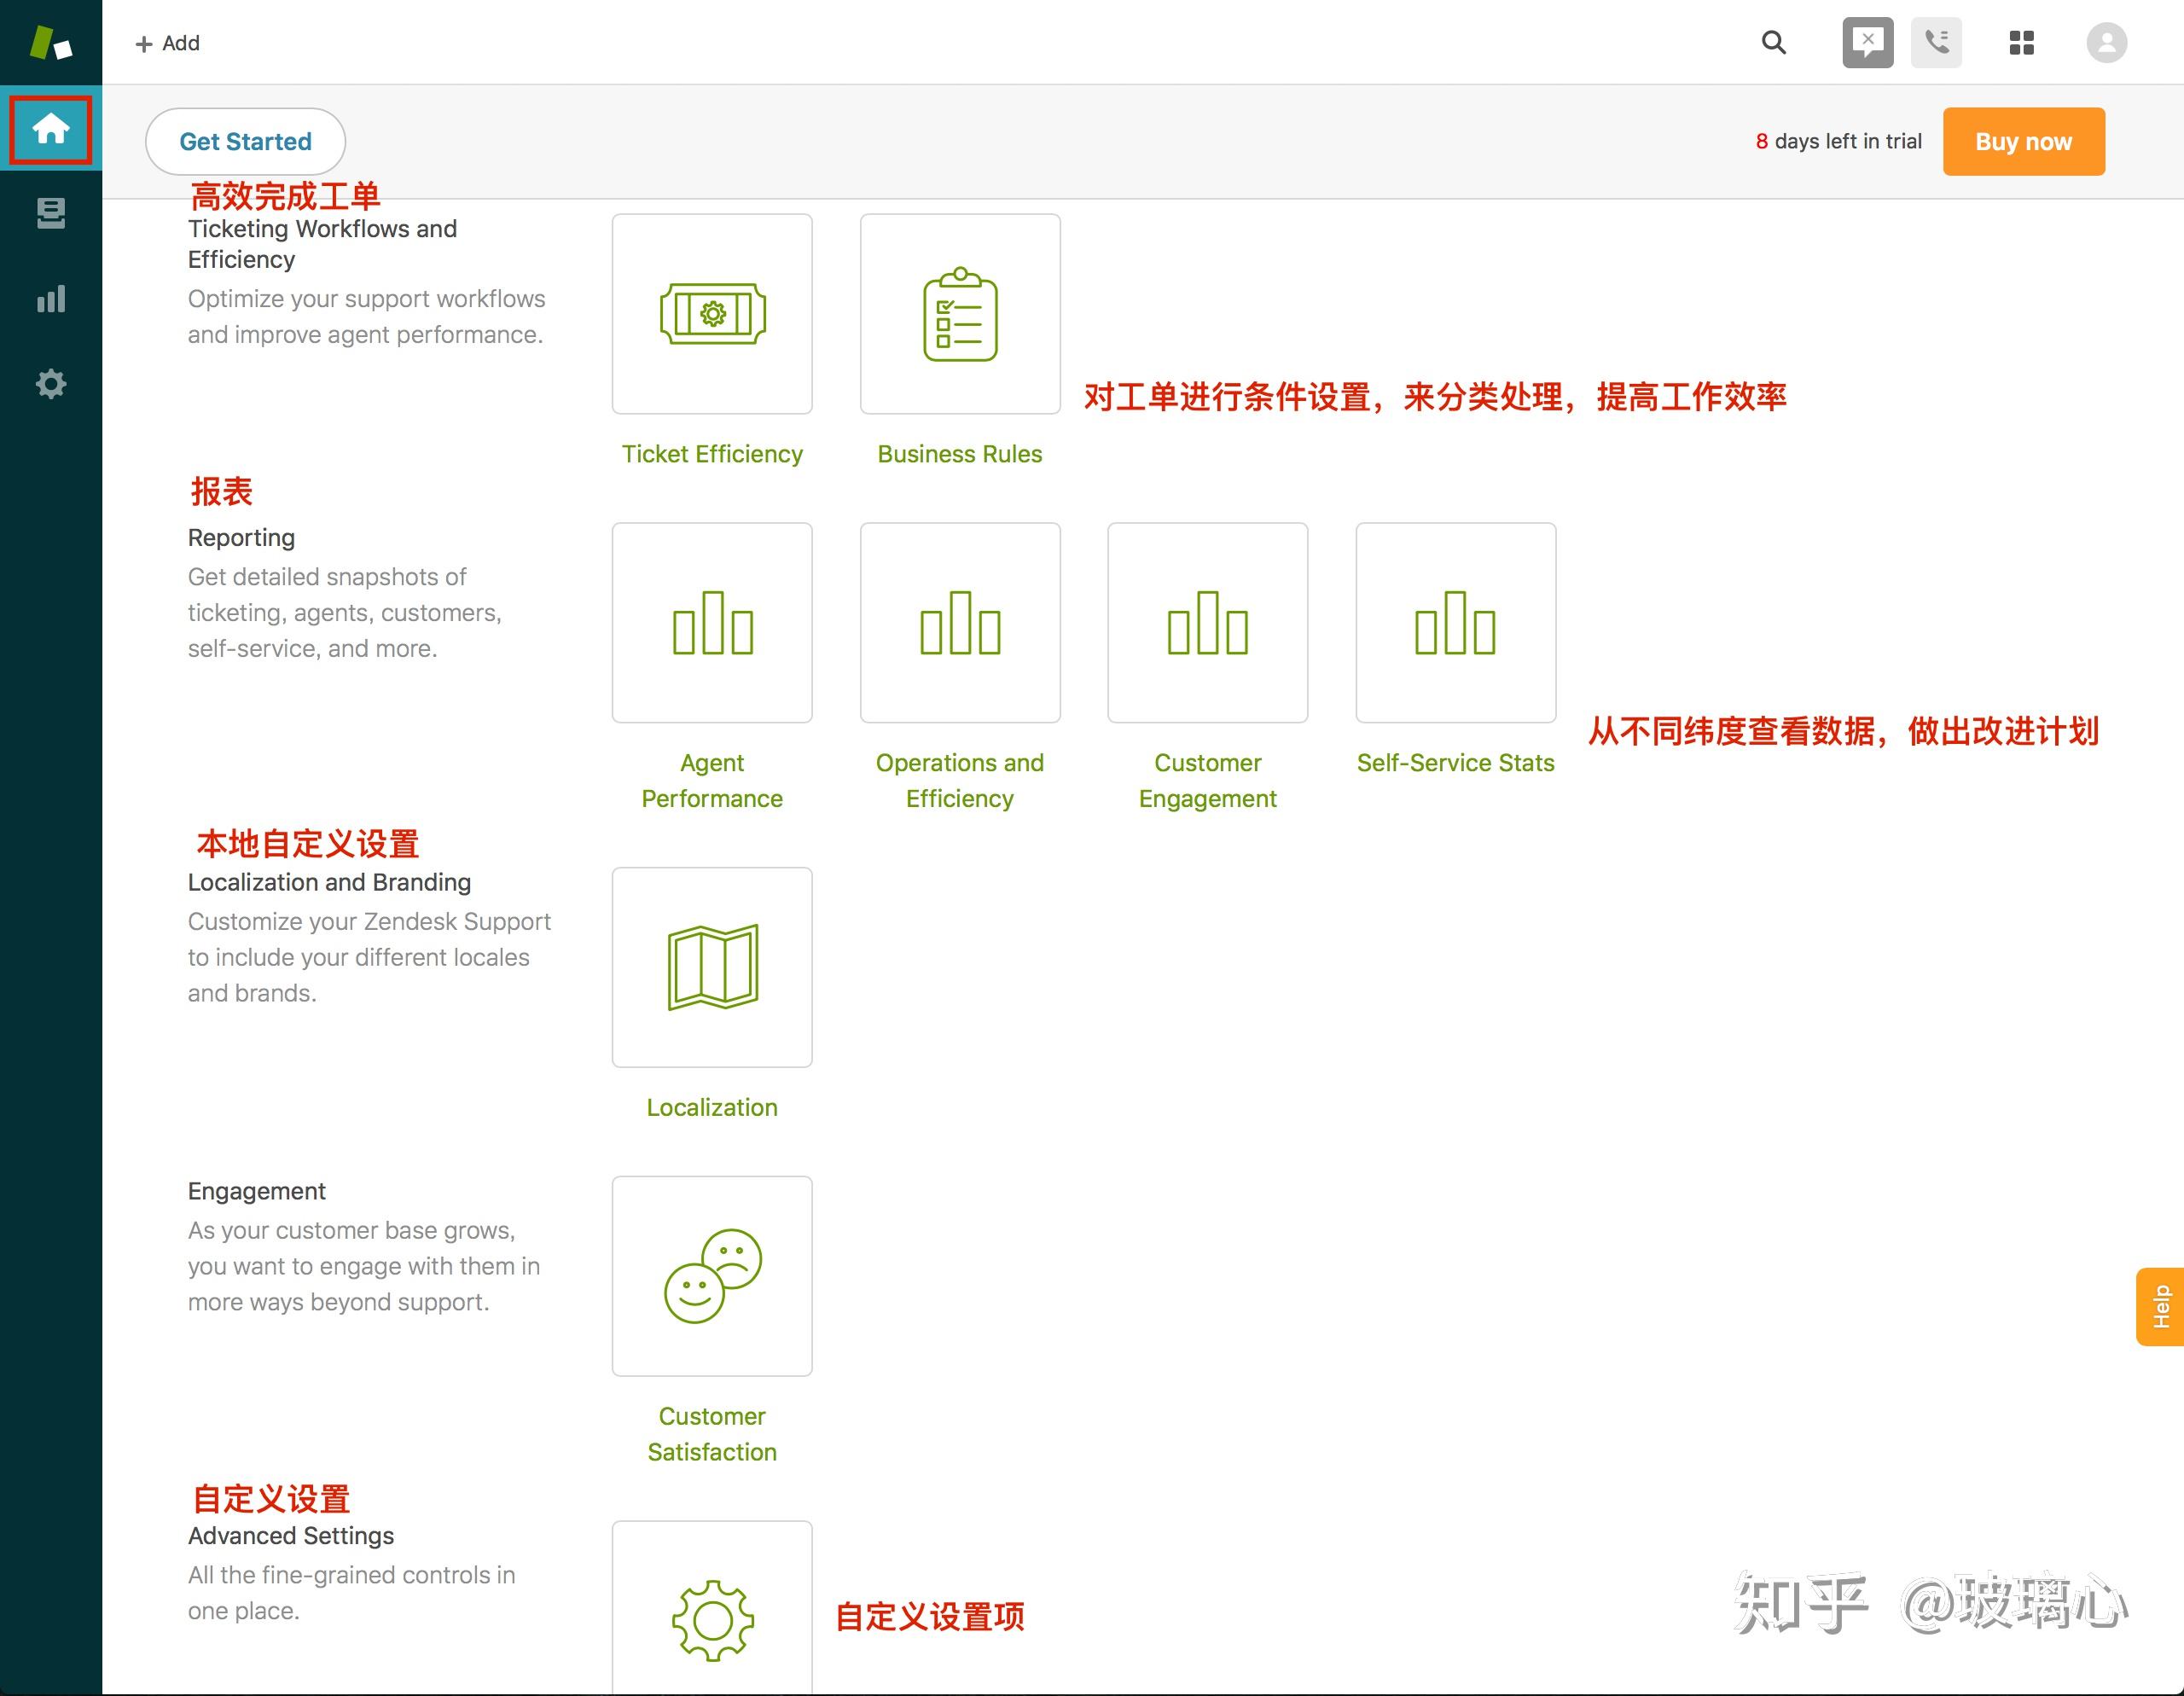Click the Add tab button

(168, 43)
